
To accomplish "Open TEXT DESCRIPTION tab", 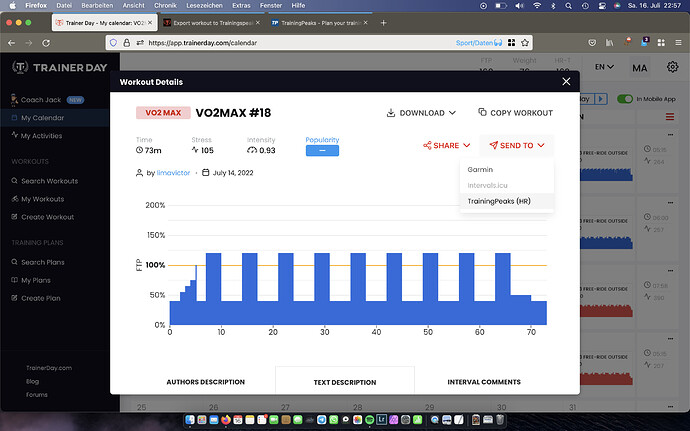I will pos(345,382).
